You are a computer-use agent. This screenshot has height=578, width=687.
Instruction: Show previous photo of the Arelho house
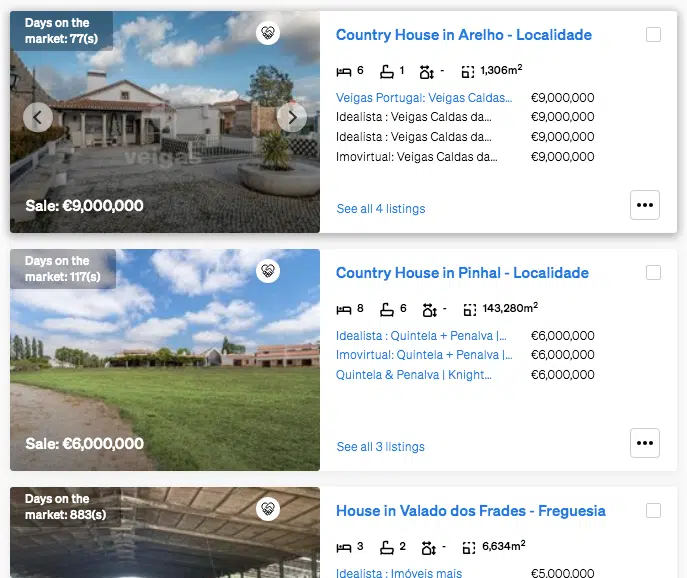[x=38, y=117]
